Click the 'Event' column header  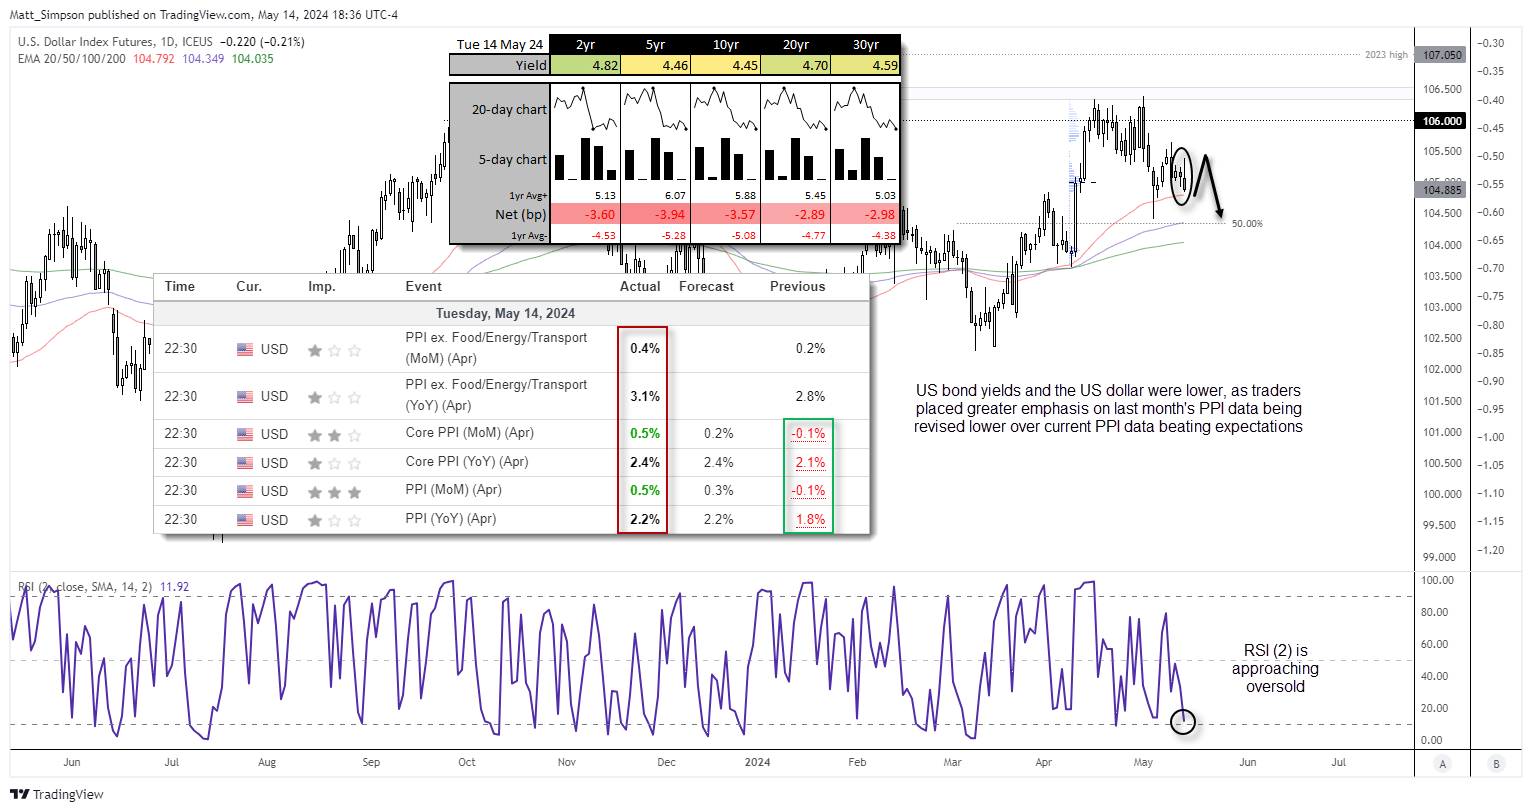coord(424,286)
